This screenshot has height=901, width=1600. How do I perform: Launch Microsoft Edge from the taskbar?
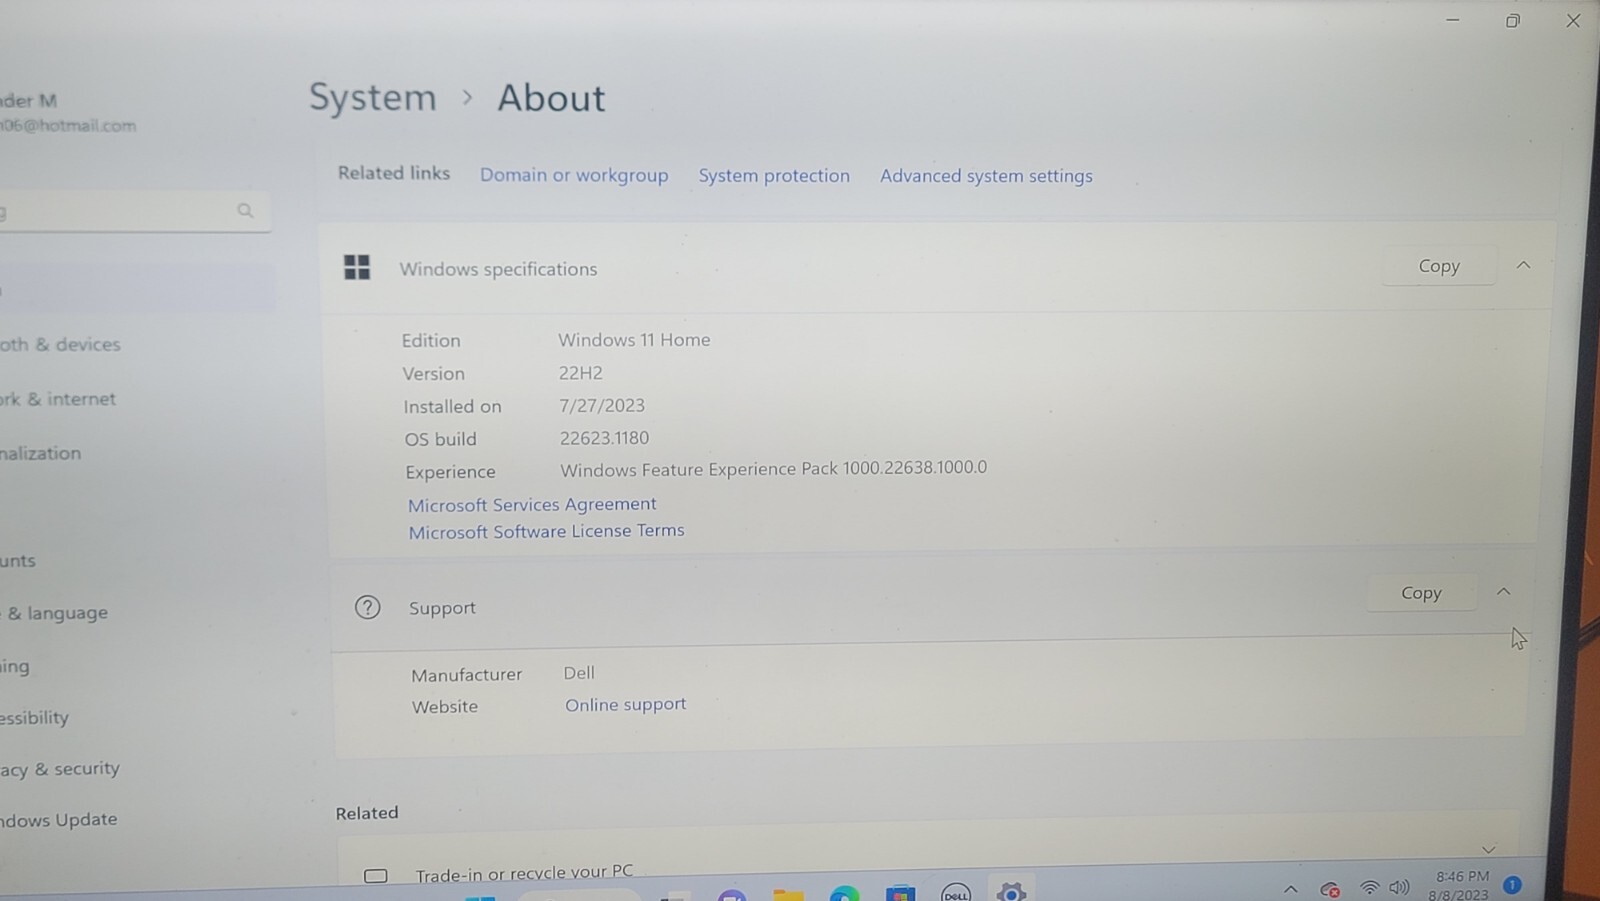[845, 893]
